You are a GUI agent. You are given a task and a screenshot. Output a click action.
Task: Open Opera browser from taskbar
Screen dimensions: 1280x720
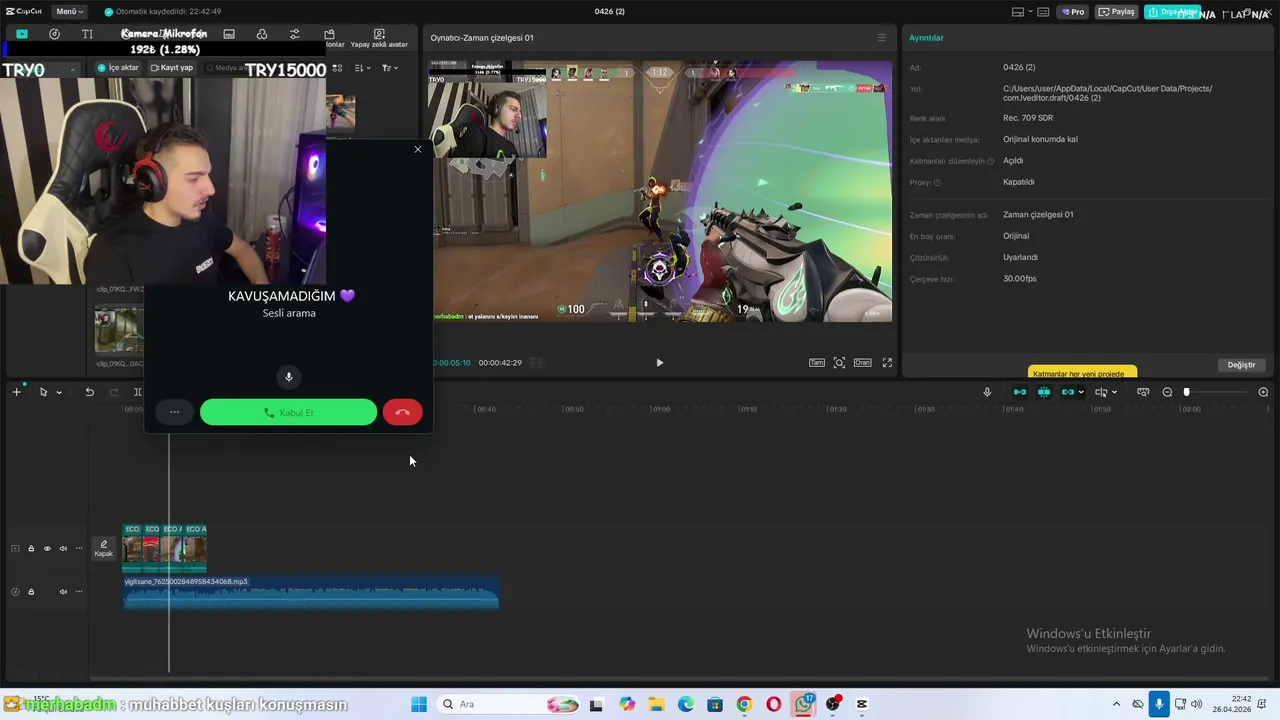773,704
